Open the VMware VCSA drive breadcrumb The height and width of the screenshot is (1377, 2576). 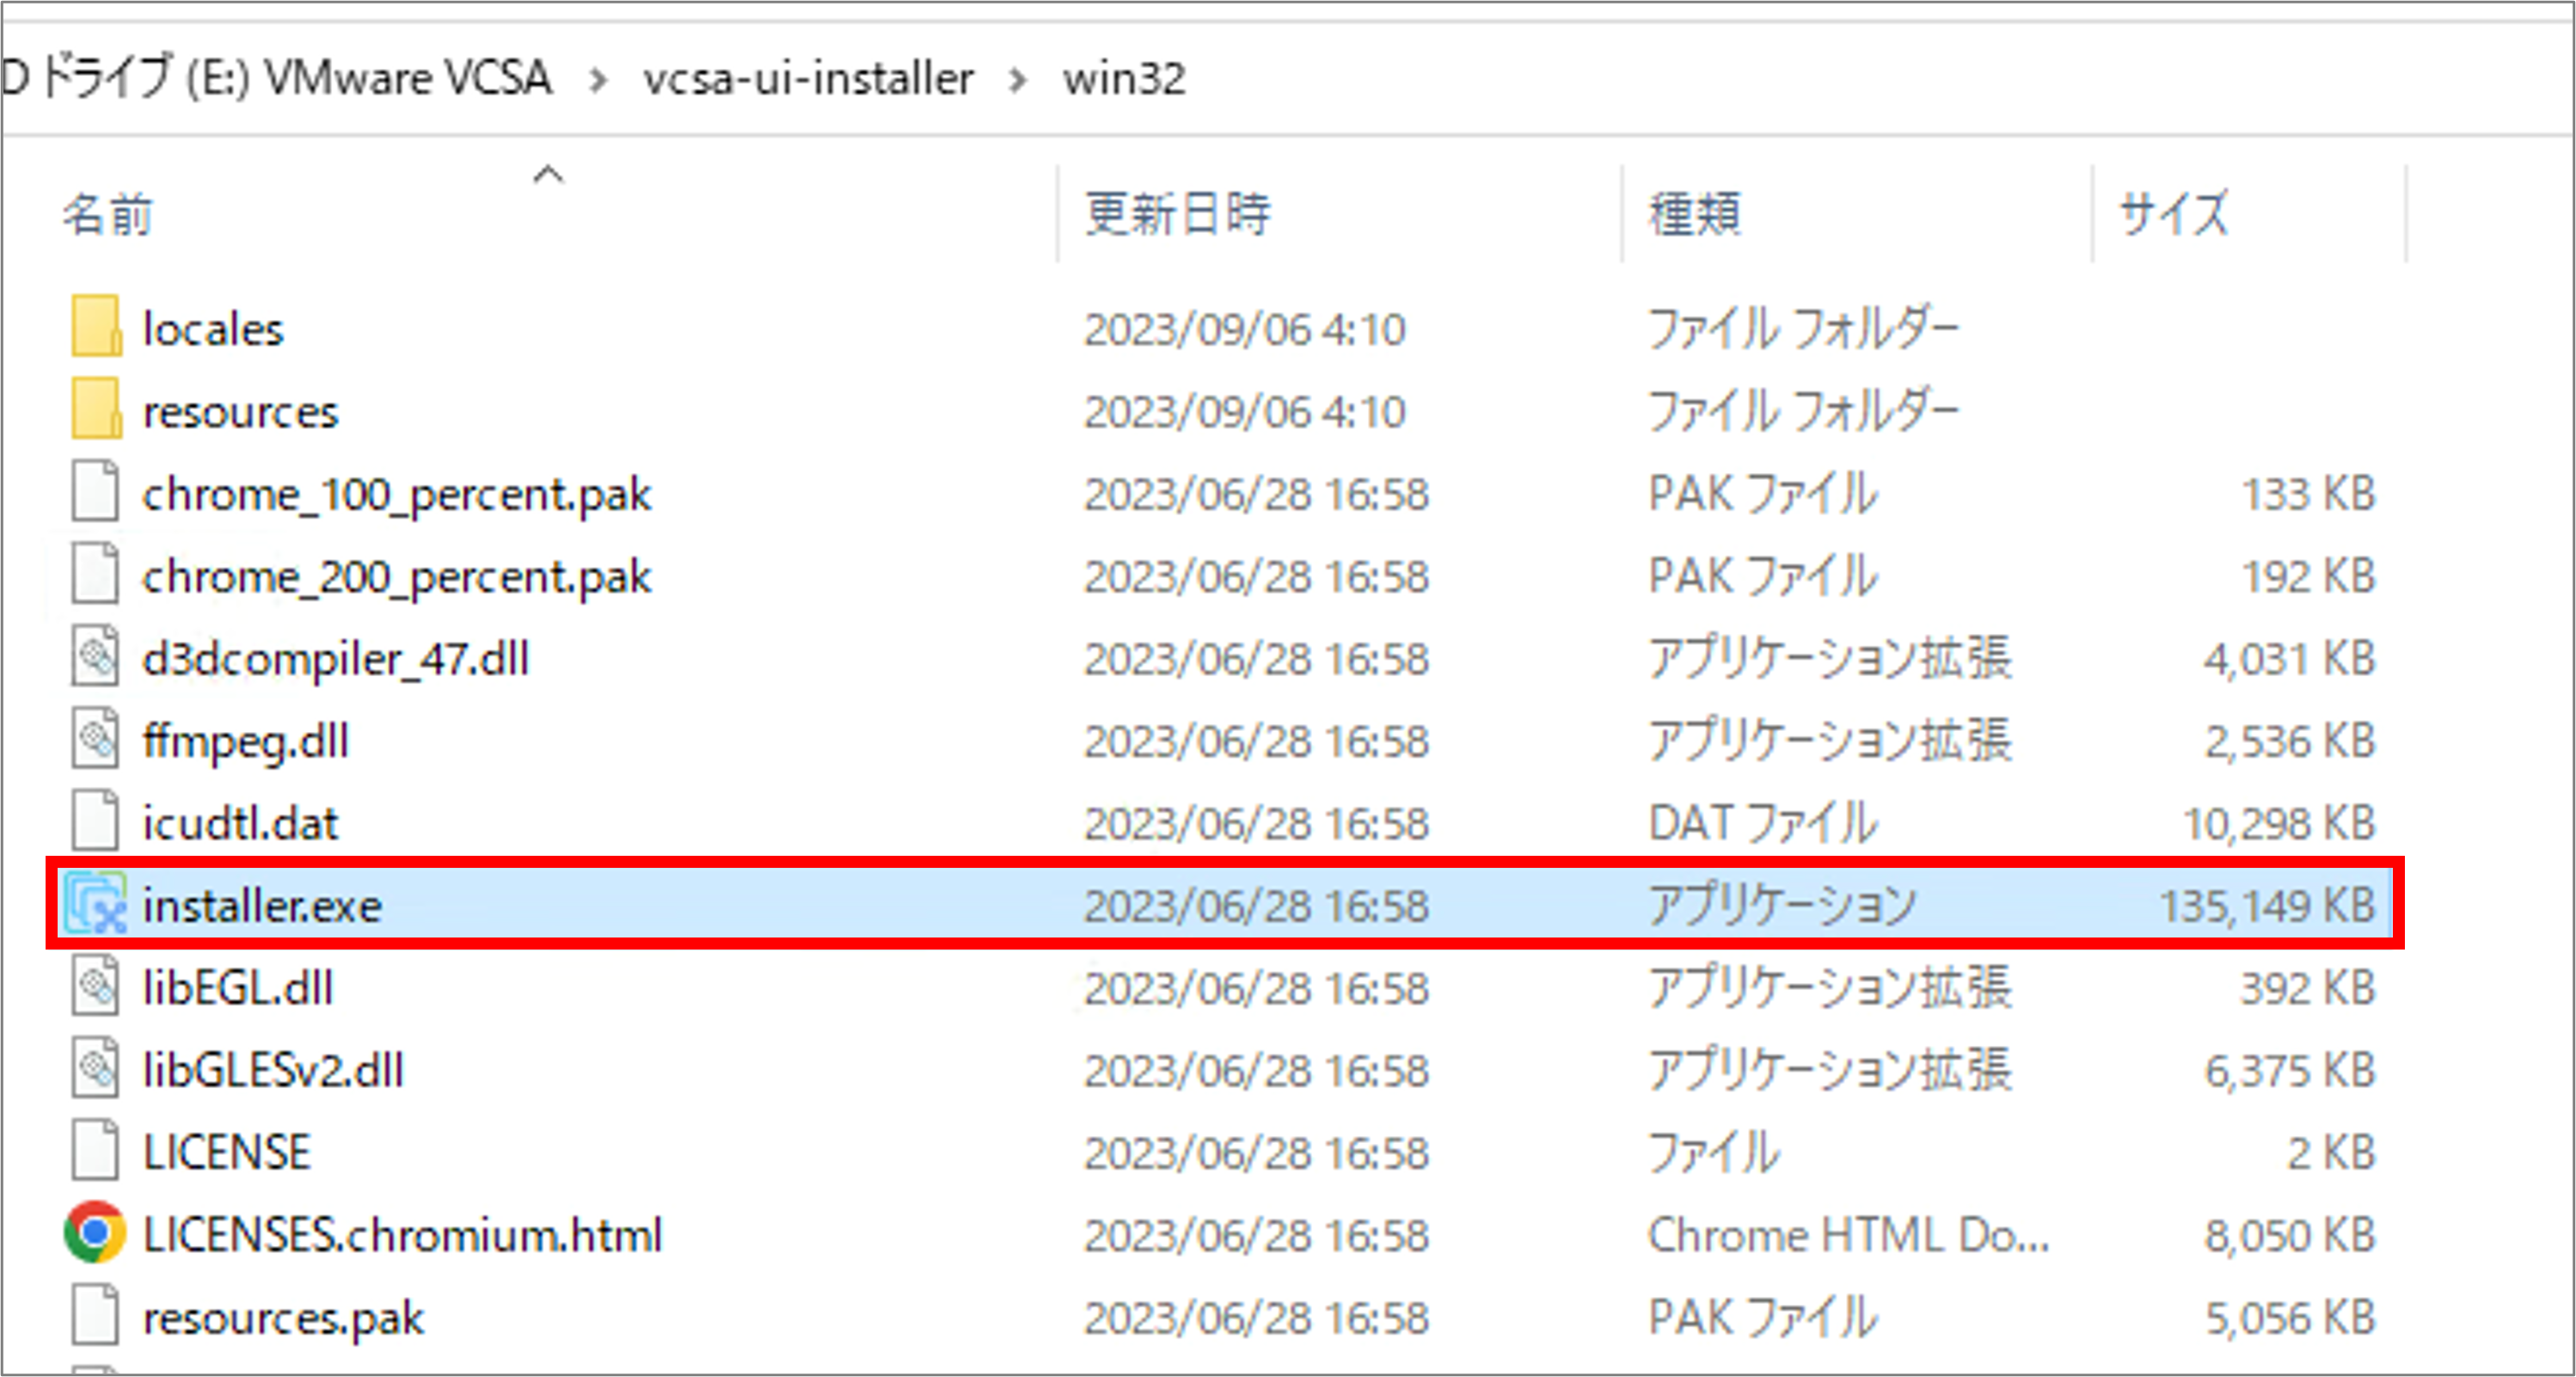coord(276,78)
